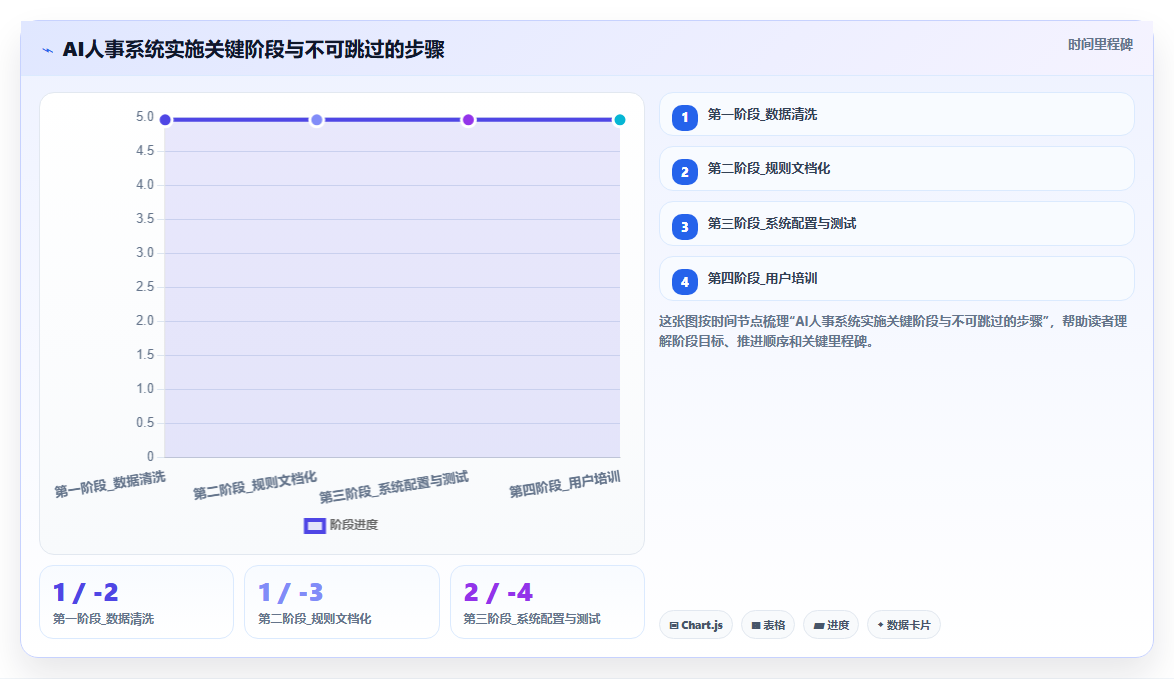Click the second chart point for 规则文档化

click(x=317, y=120)
